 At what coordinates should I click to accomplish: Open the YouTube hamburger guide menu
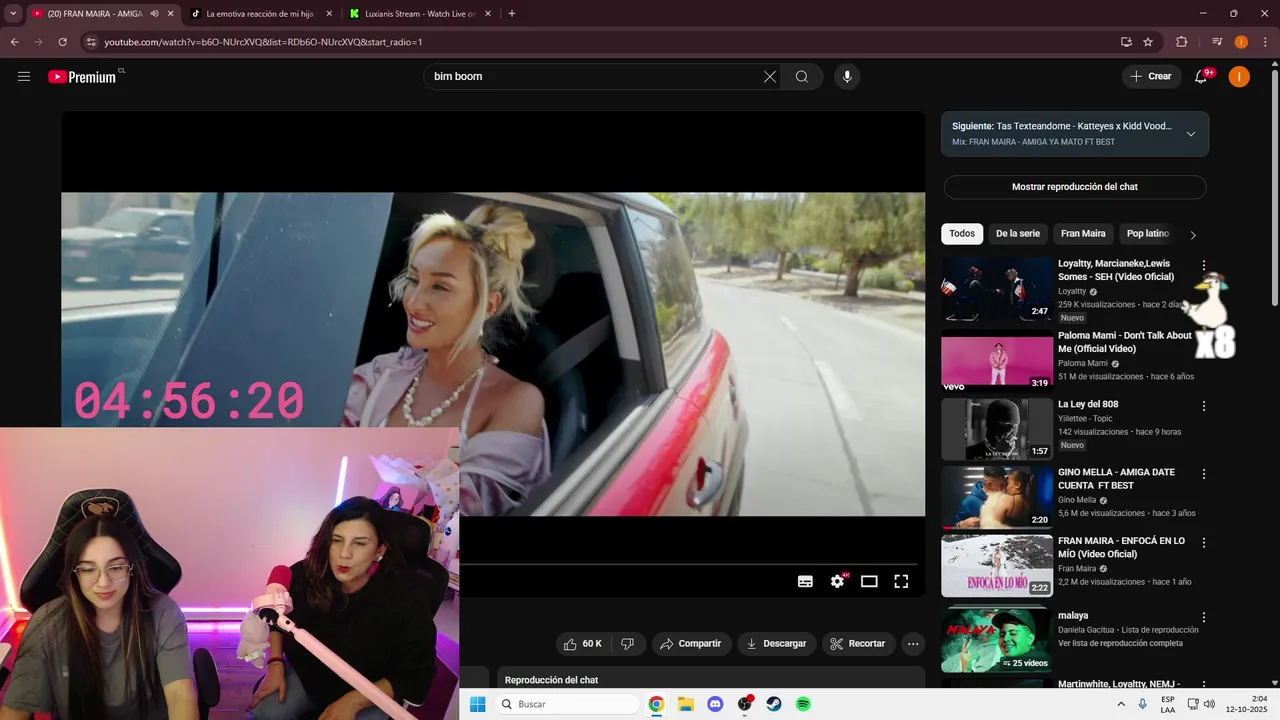[x=24, y=76]
